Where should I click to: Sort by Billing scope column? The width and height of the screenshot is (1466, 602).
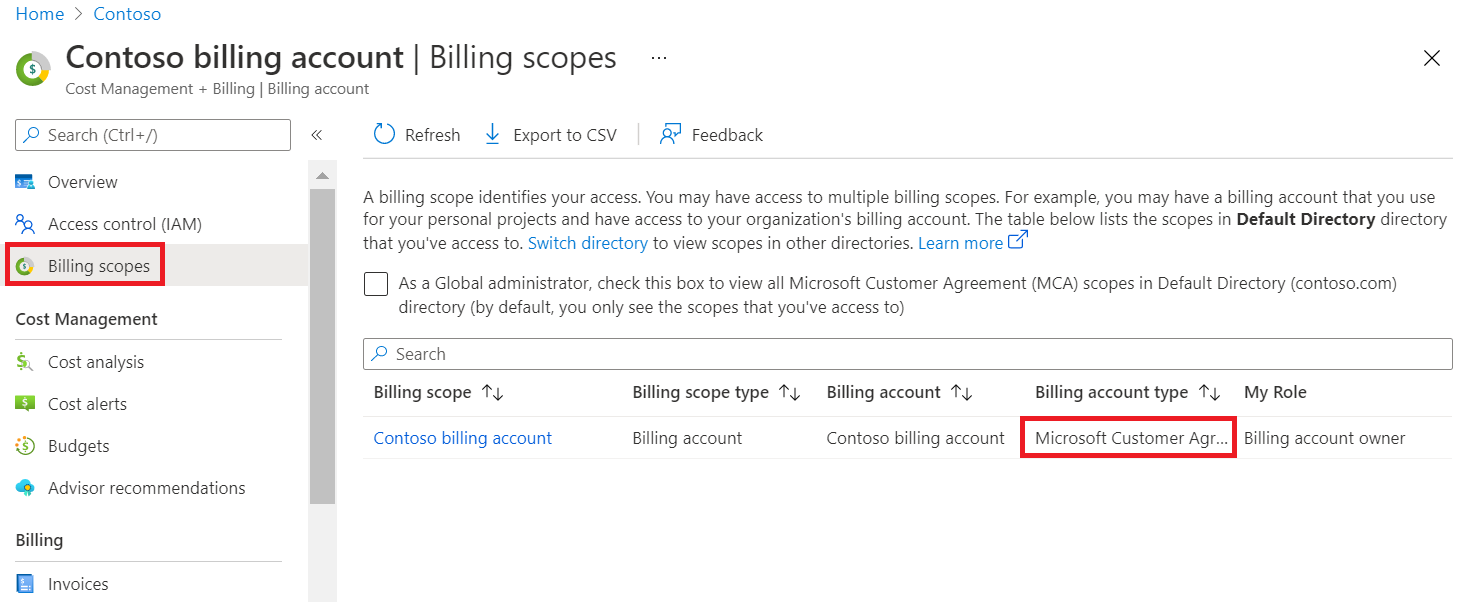[x=492, y=393]
